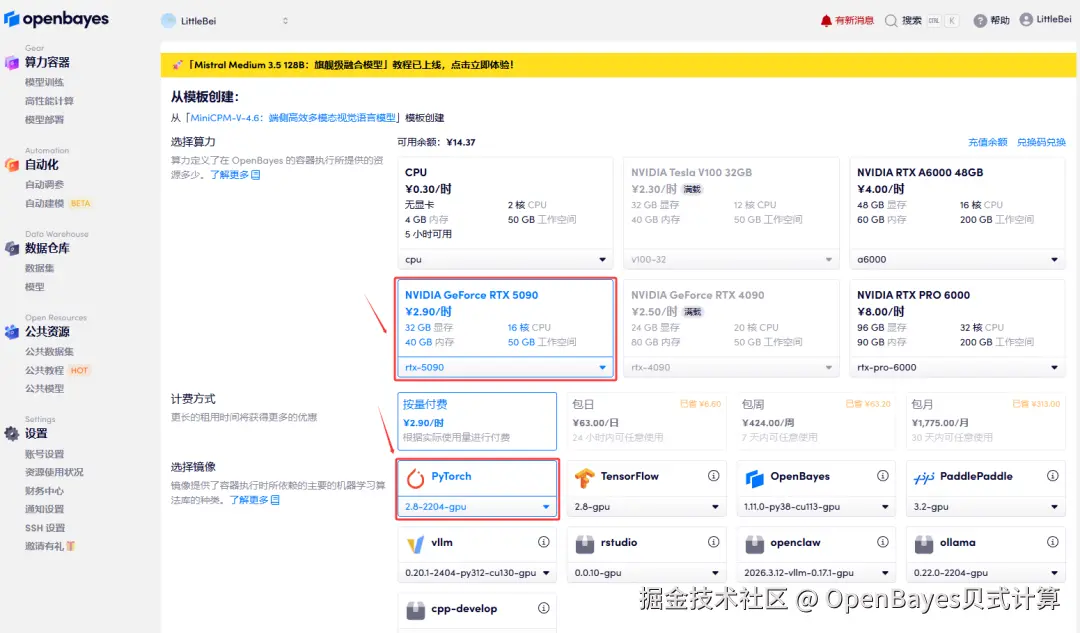The width and height of the screenshot is (1080, 633).
Task: Click the 公共资源 sidebar icon
Action: coord(12,331)
